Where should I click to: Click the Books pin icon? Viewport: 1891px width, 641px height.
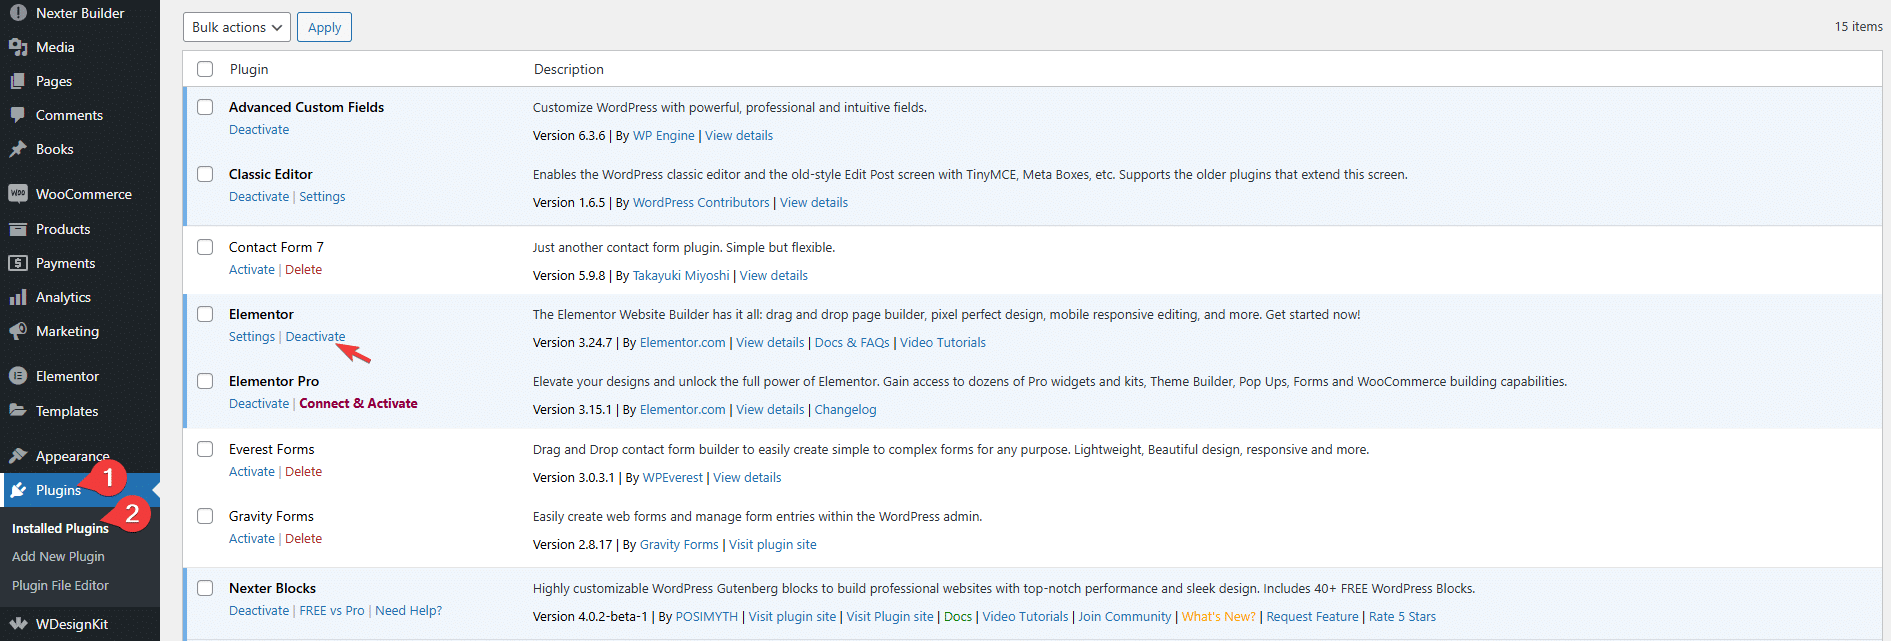(18, 149)
